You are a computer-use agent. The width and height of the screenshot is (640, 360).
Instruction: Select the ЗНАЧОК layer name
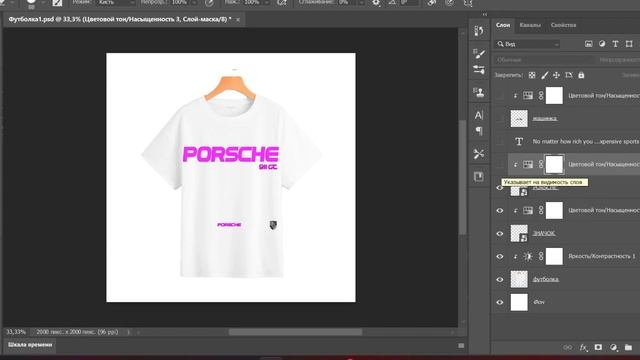544,233
